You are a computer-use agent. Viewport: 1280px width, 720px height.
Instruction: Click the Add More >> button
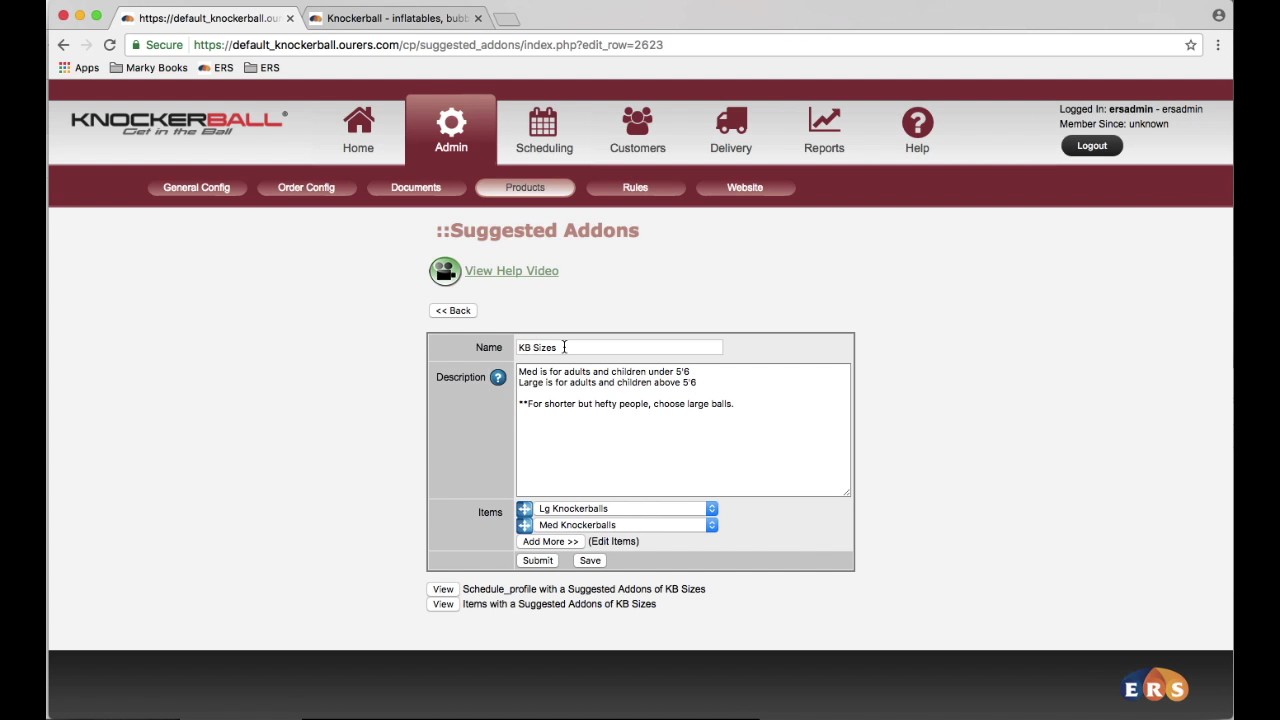tap(550, 542)
